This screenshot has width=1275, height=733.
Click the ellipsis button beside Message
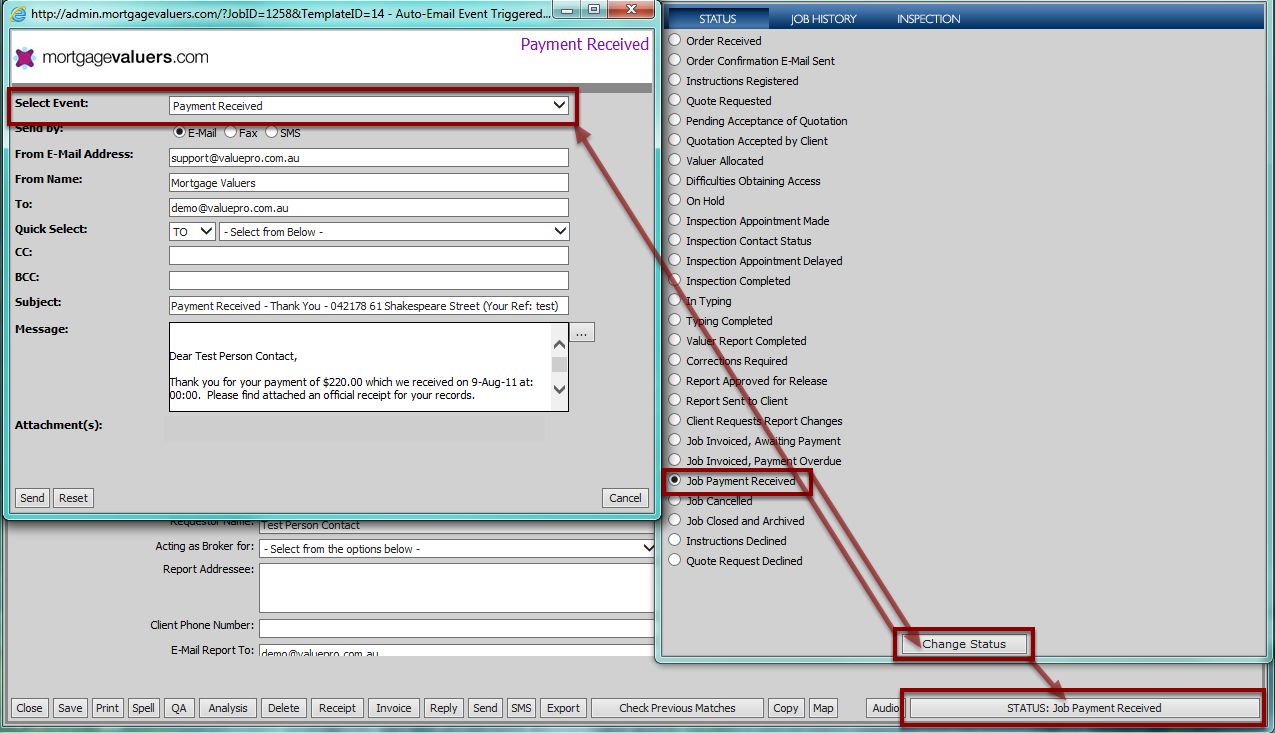point(582,332)
